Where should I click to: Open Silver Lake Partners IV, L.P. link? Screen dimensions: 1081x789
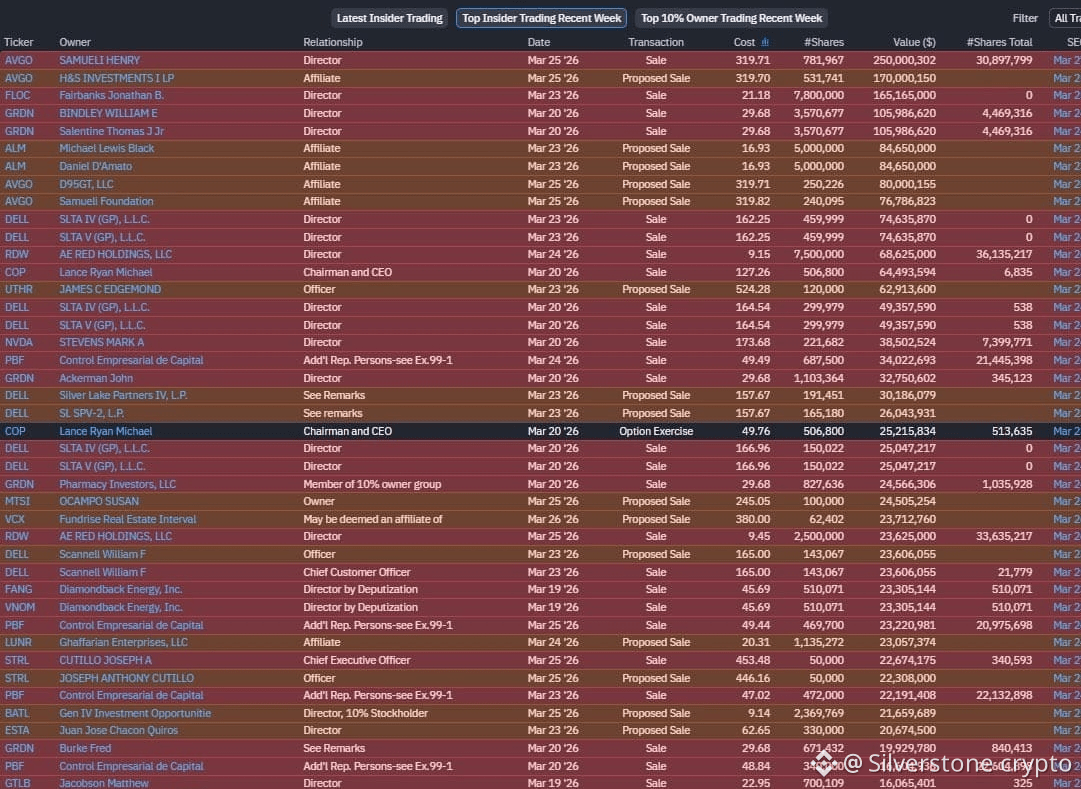123,395
